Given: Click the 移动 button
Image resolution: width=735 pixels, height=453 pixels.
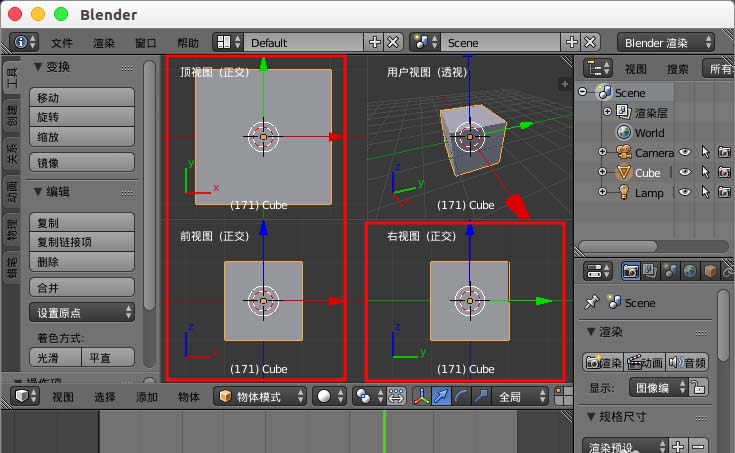Looking at the screenshot, I should (x=82, y=97).
